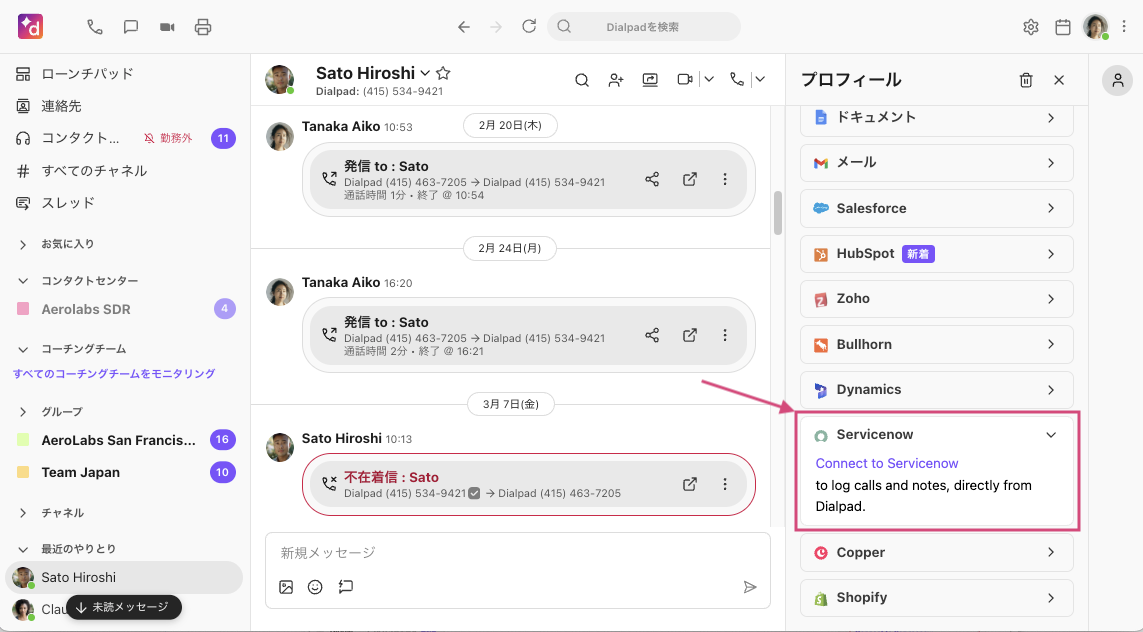
Task: Share the 16:21 call record
Action: coord(652,335)
